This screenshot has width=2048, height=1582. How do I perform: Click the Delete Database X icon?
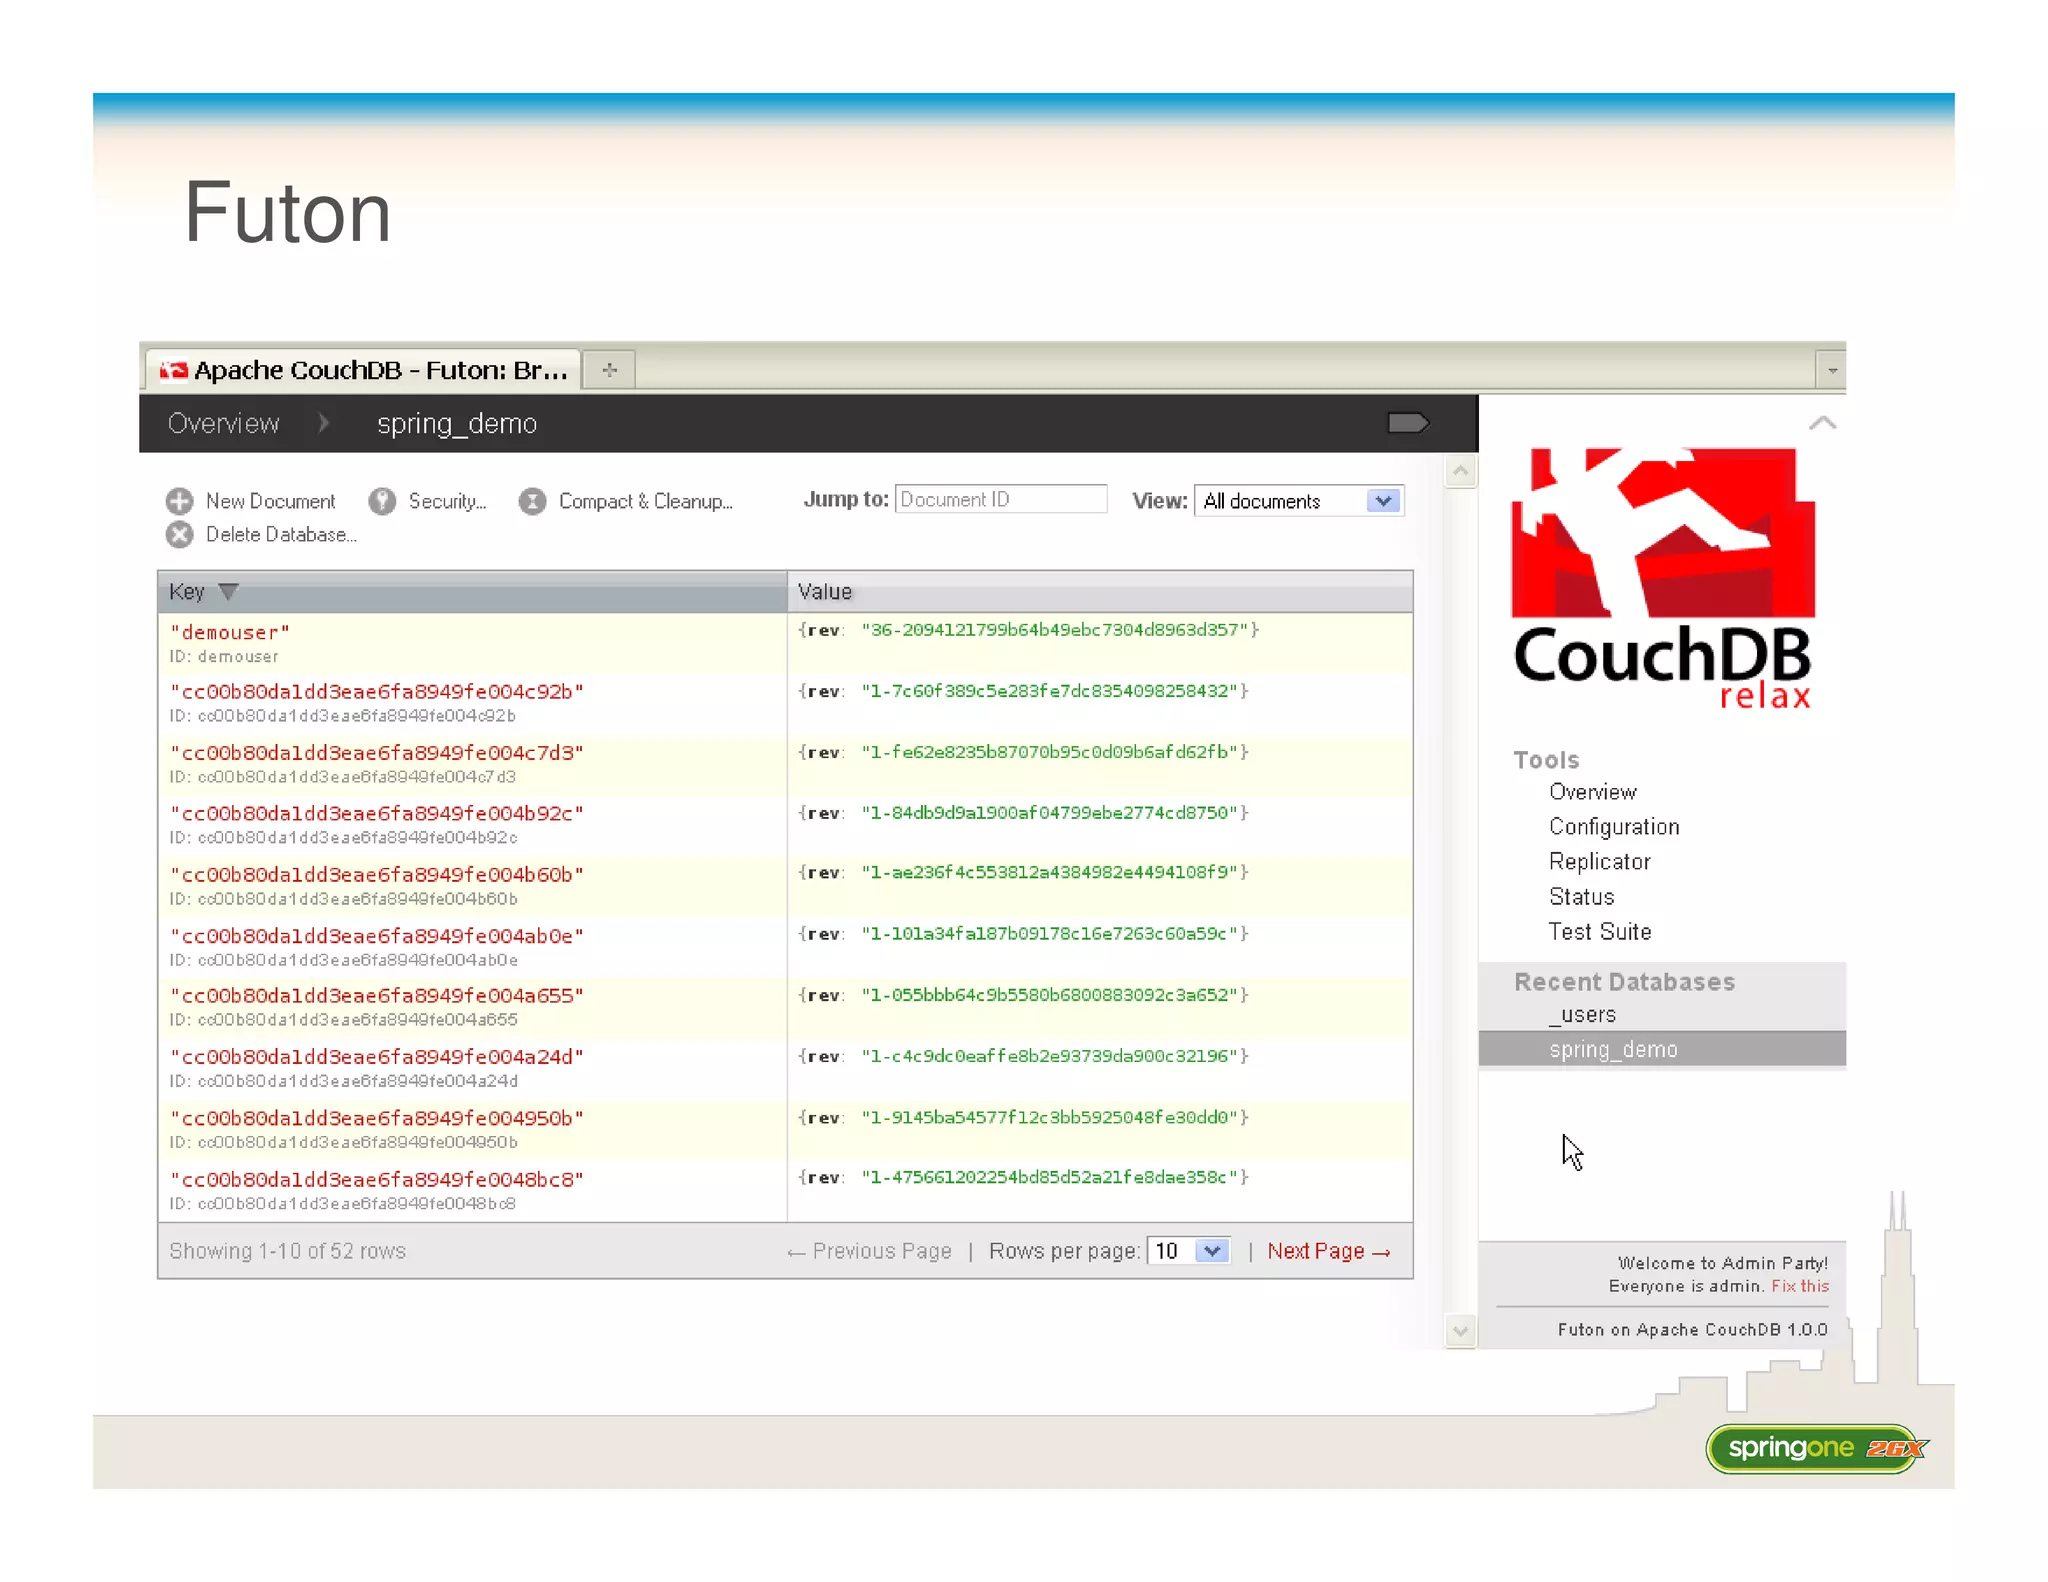[180, 535]
